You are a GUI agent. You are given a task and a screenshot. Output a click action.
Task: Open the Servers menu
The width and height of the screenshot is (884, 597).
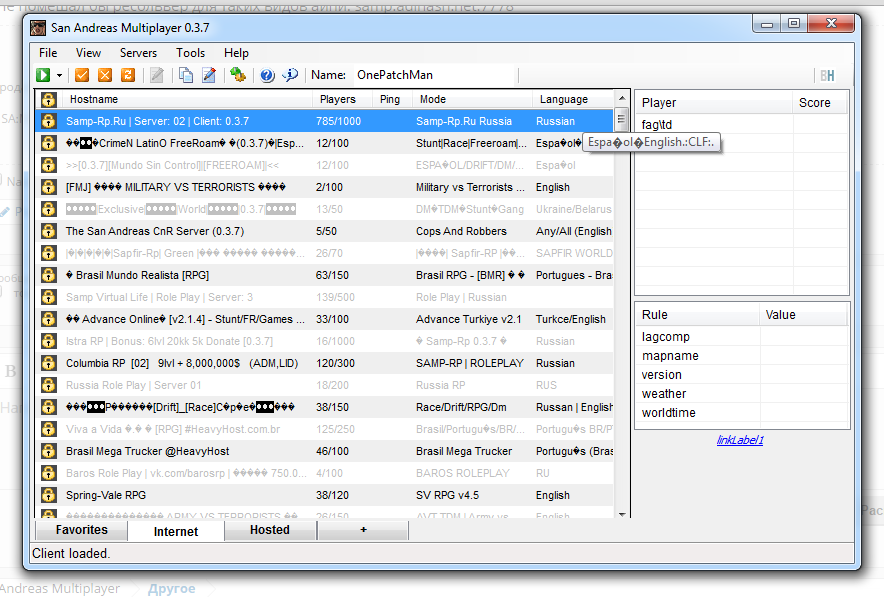tap(138, 53)
